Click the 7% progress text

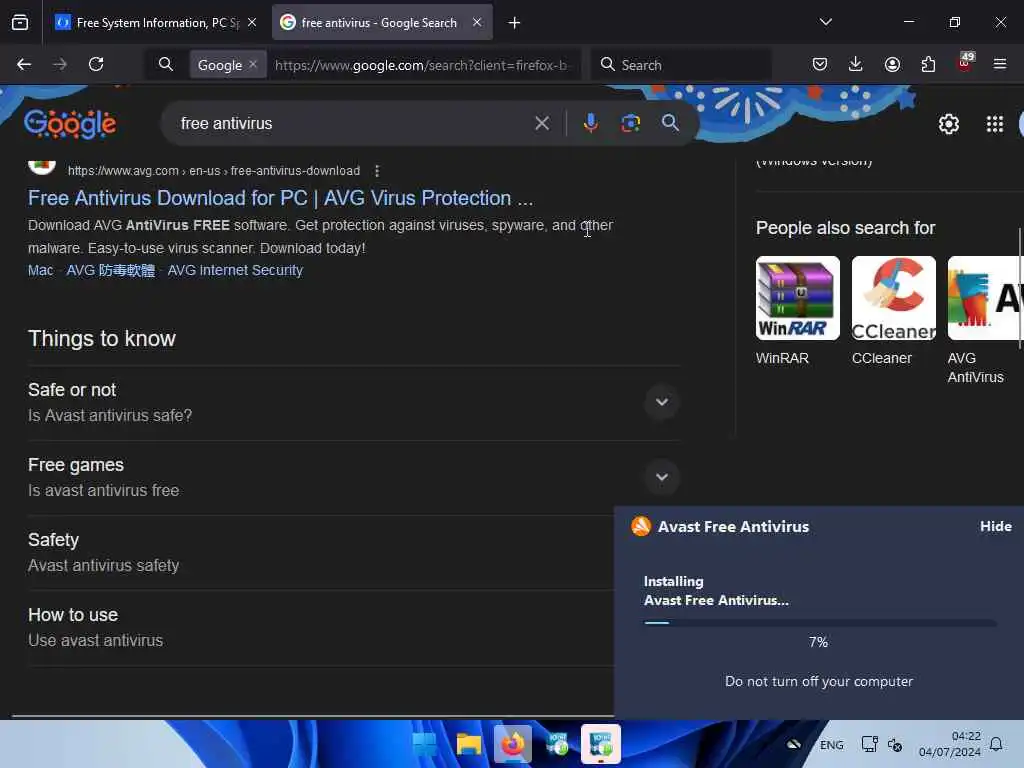(x=818, y=643)
